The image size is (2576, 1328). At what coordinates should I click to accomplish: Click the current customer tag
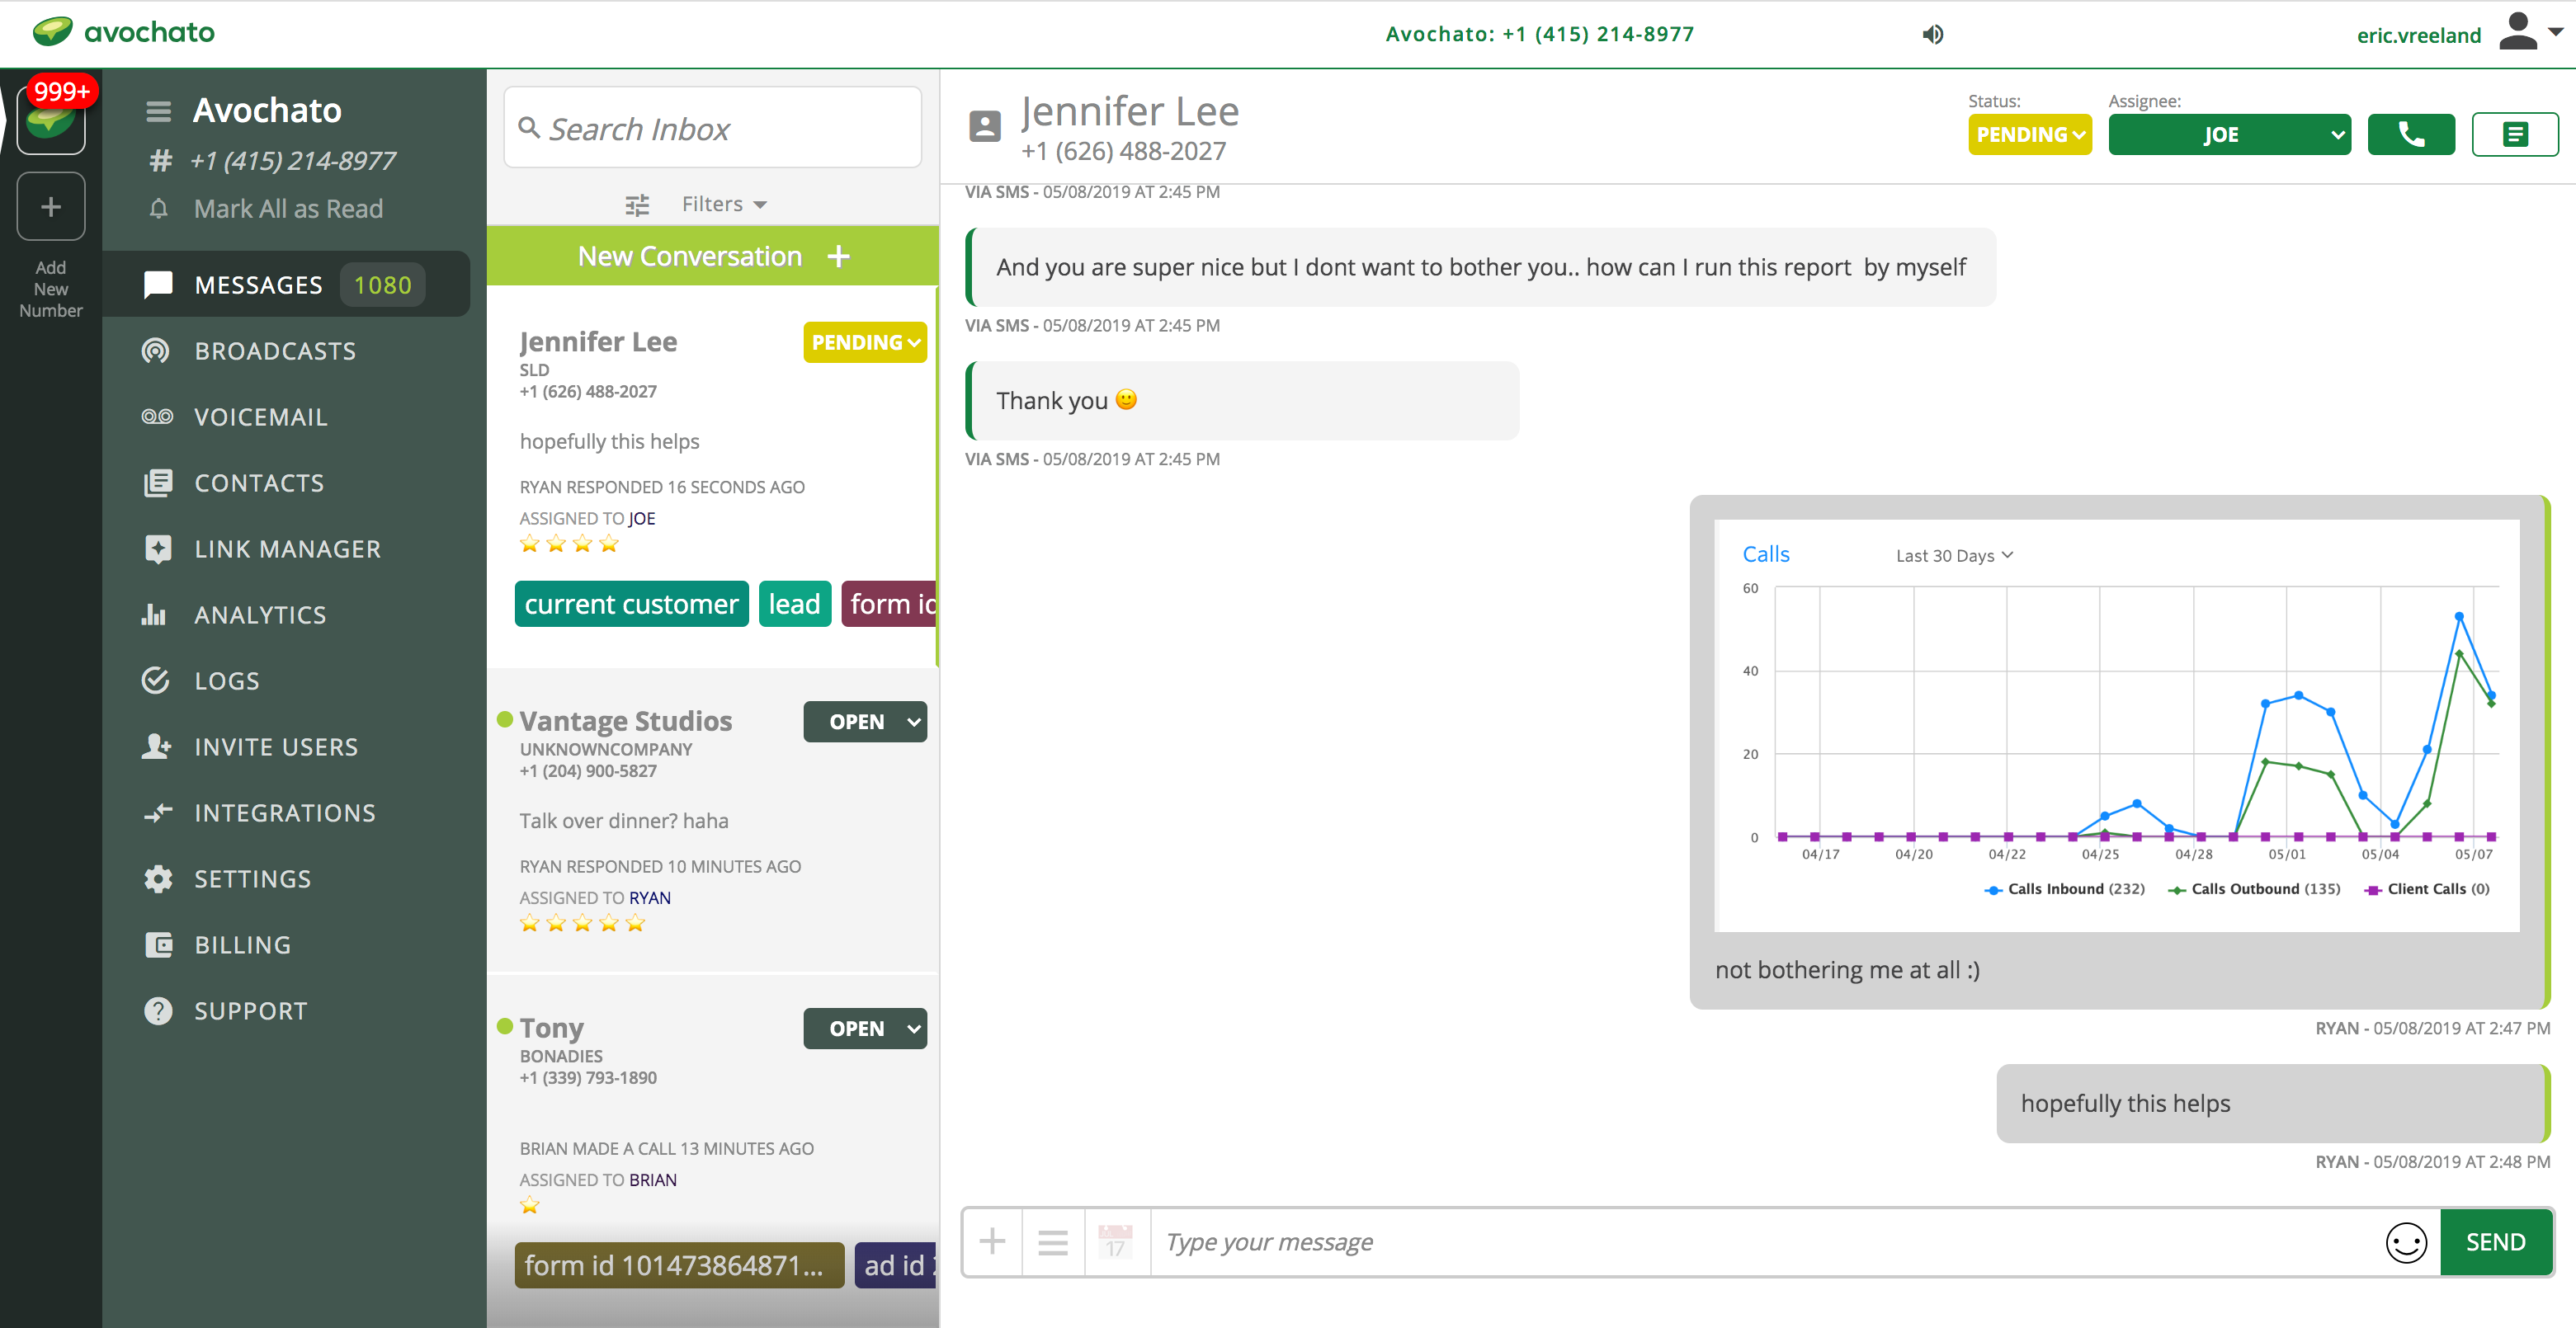coord(631,604)
